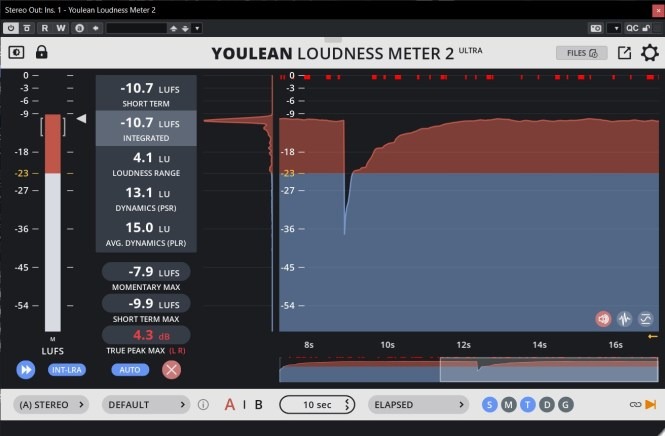
Task: Click the DYNAMICS (PSR) 13.1 LU readout
Action: coord(146,198)
